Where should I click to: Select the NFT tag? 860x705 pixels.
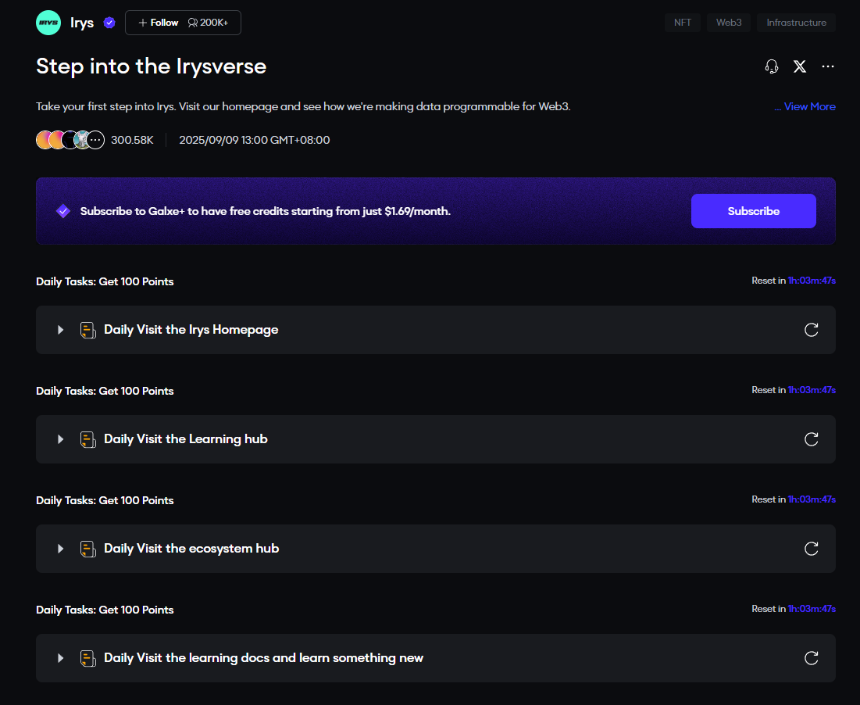pos(682,22)
